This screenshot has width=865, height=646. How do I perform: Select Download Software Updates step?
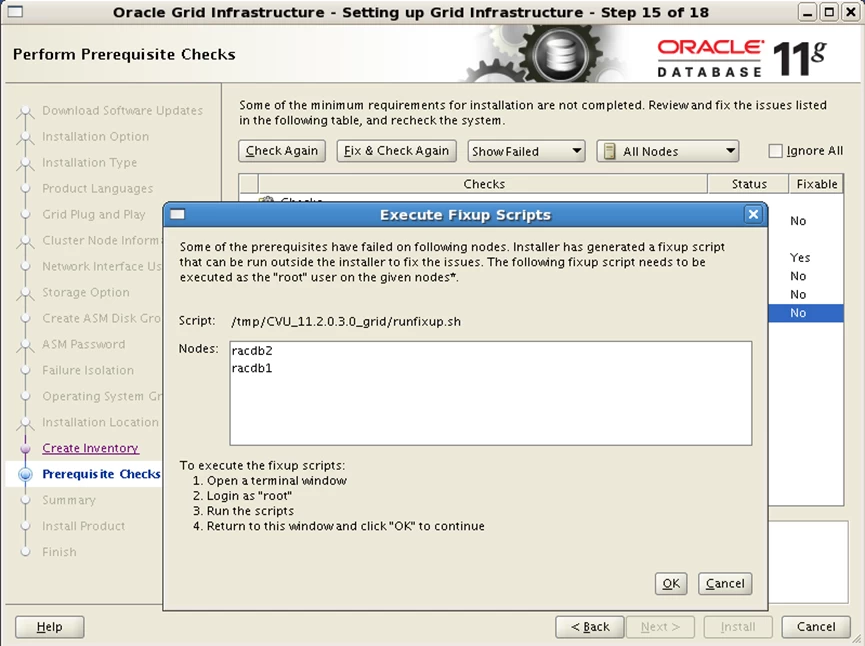coord(122,110)
